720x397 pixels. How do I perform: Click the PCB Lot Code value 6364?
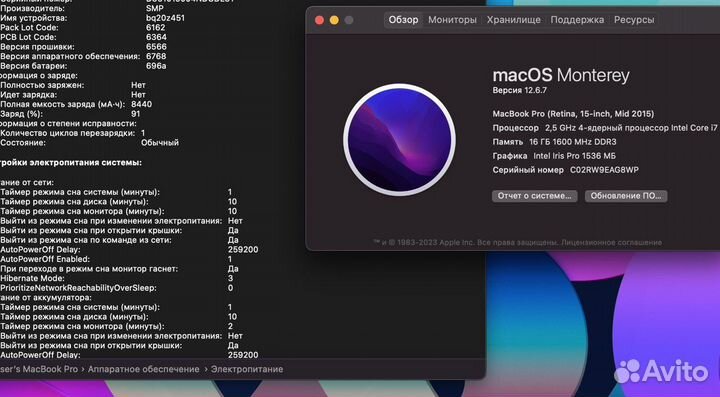coord(156,37)
